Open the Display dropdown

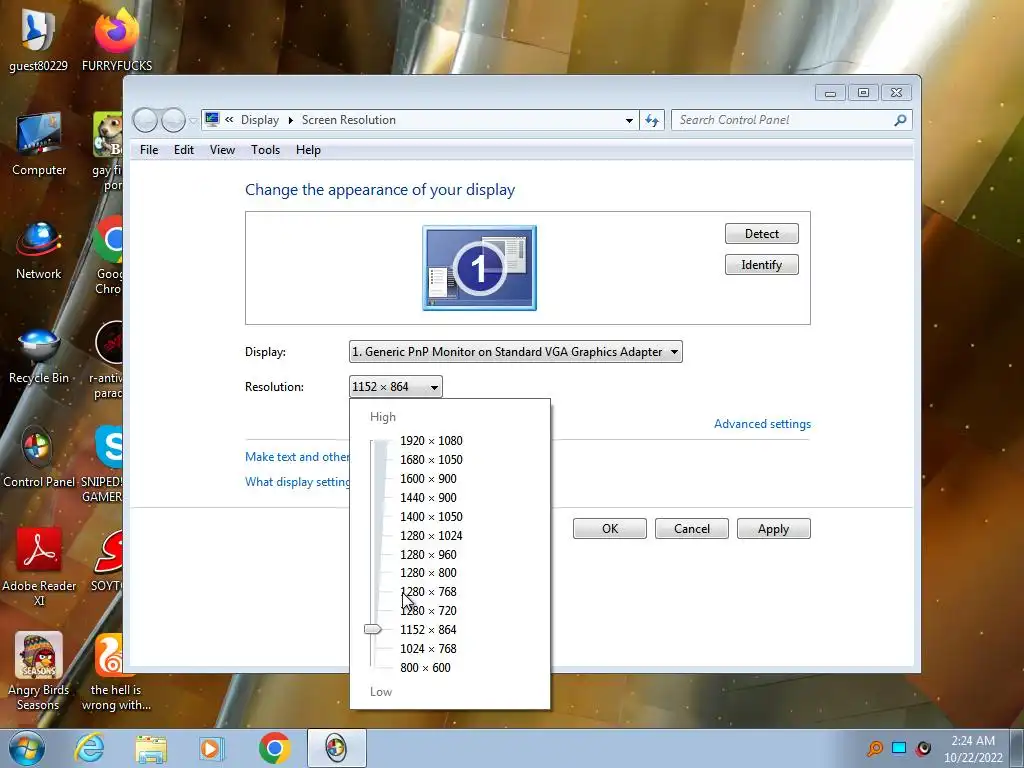point(516,352)
